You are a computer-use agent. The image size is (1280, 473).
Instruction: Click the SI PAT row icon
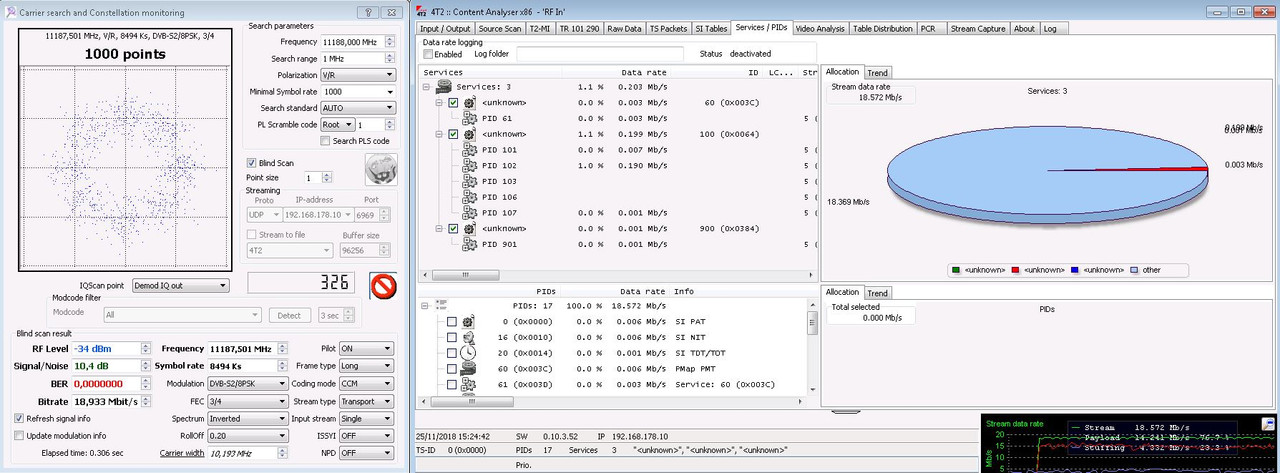(468, 322)
